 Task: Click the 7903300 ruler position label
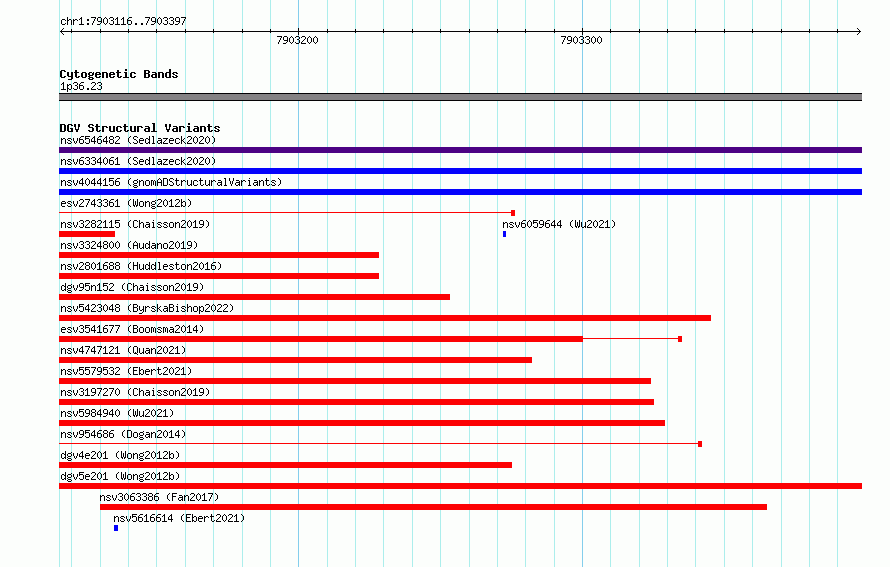(x=581, y=40)
